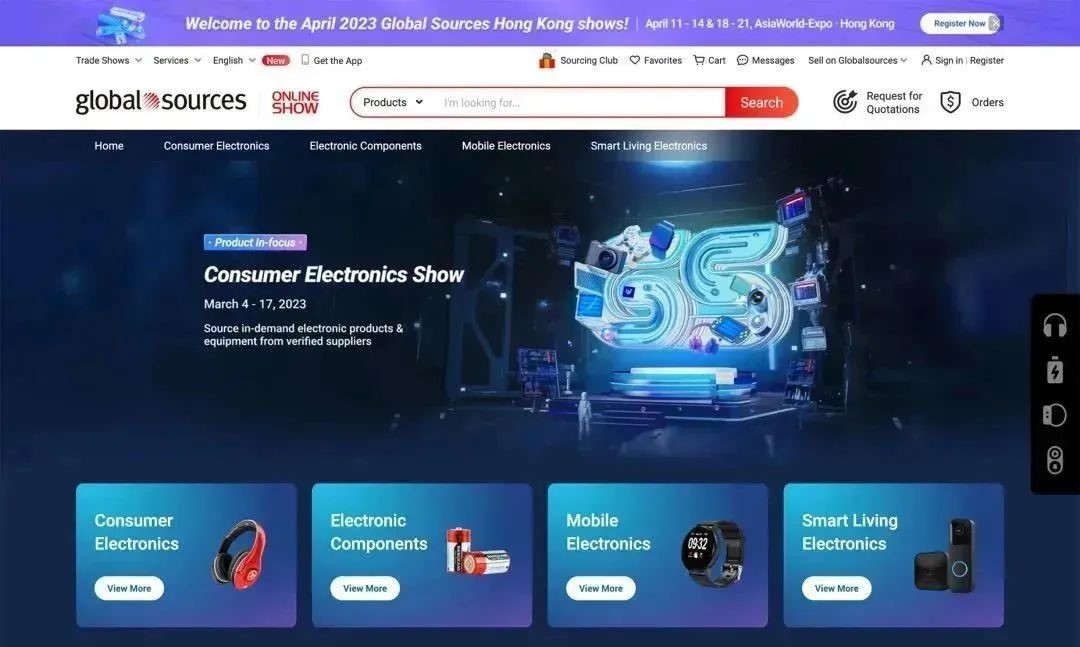The width and height of the screenshot is (1080, 647).
Task: Close the top promotional banner
Action: click(x=995, y=23)
